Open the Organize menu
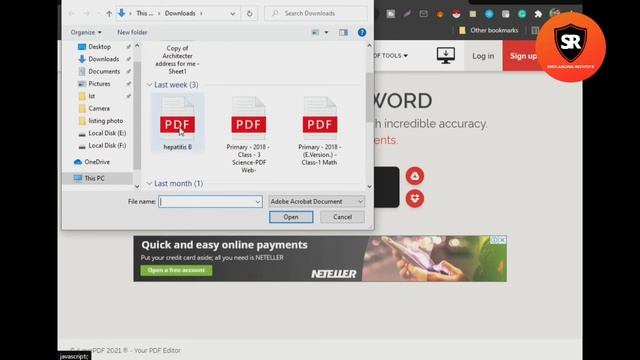 coord(86,32)
